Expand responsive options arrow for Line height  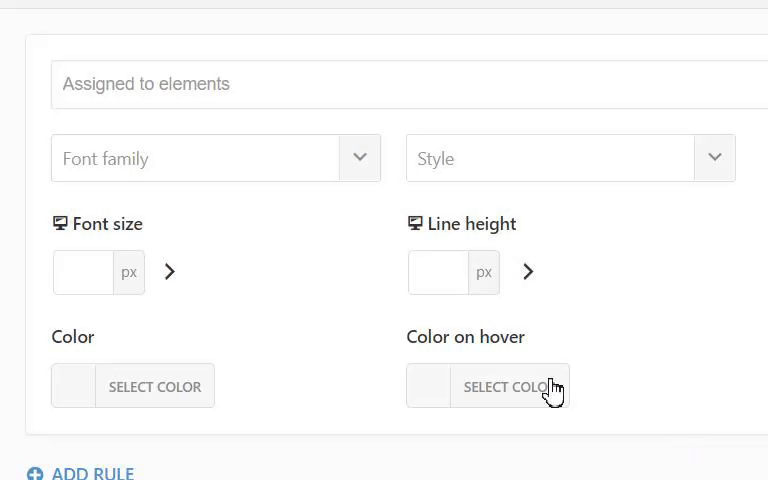pyautogui.click(x=528, y=272)
